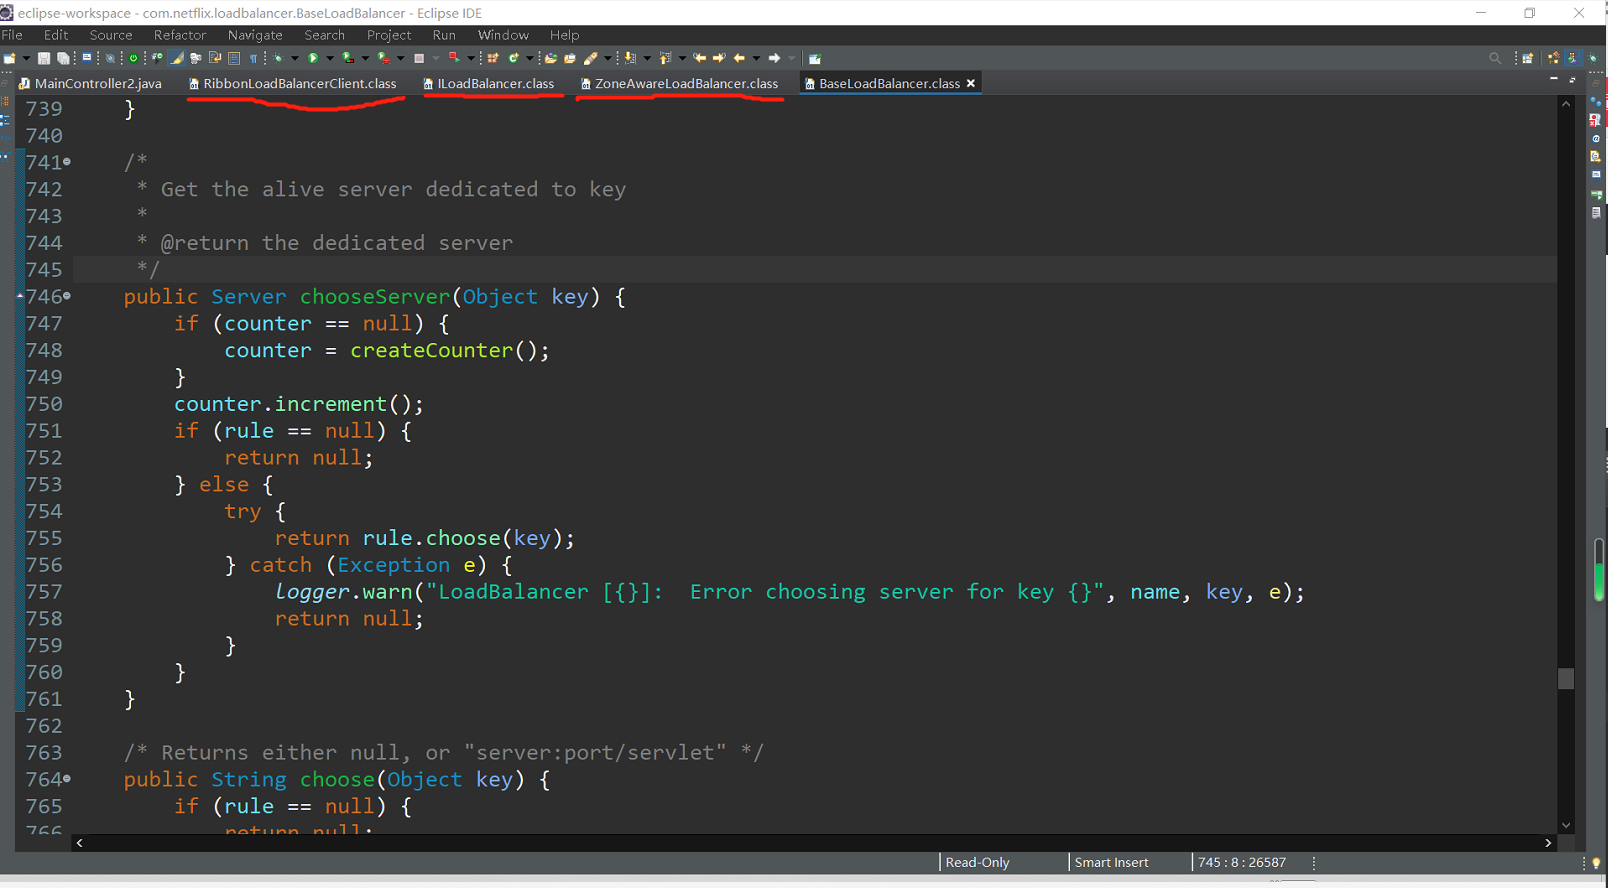The image size is (1608, 888).
Task: Click the Open Type icon
Action: coord(551,58)
